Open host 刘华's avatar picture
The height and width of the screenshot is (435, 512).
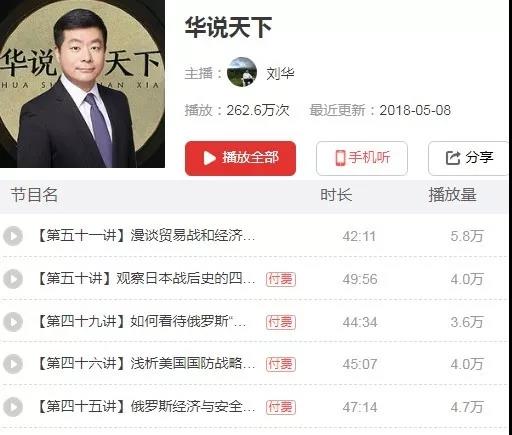242,72
